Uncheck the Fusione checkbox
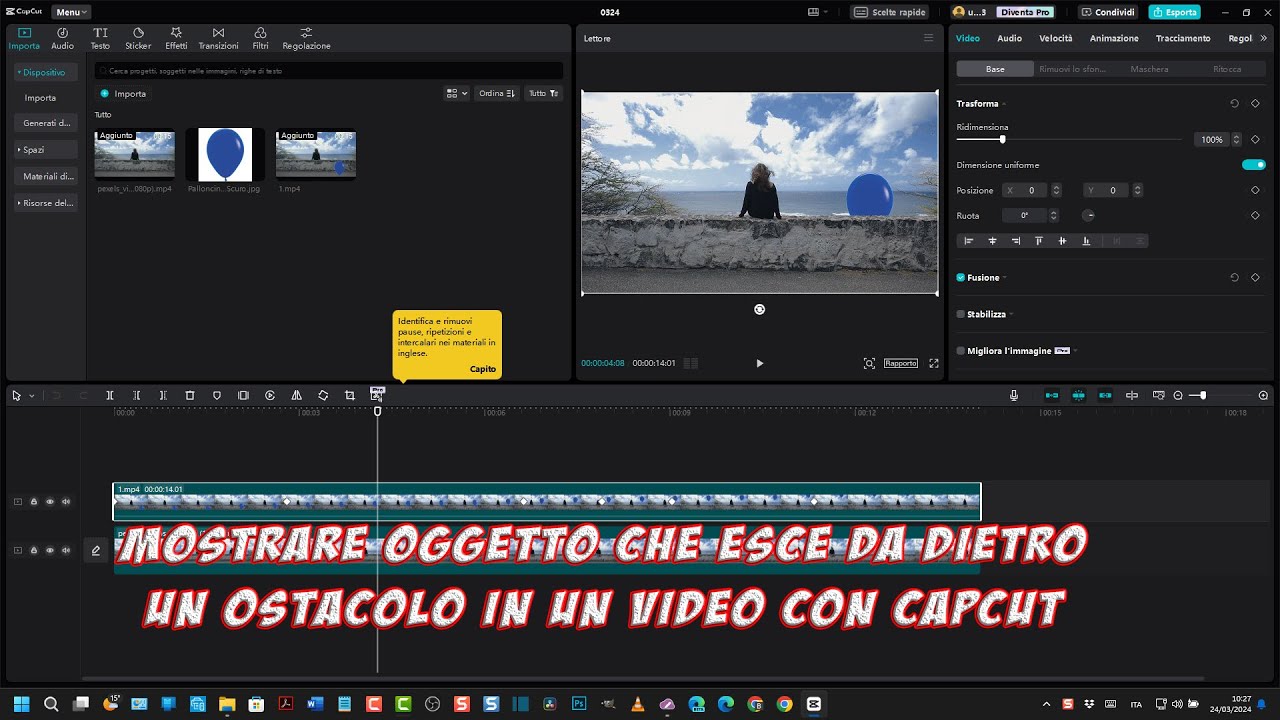1280x720 pixels. point(961,277)
